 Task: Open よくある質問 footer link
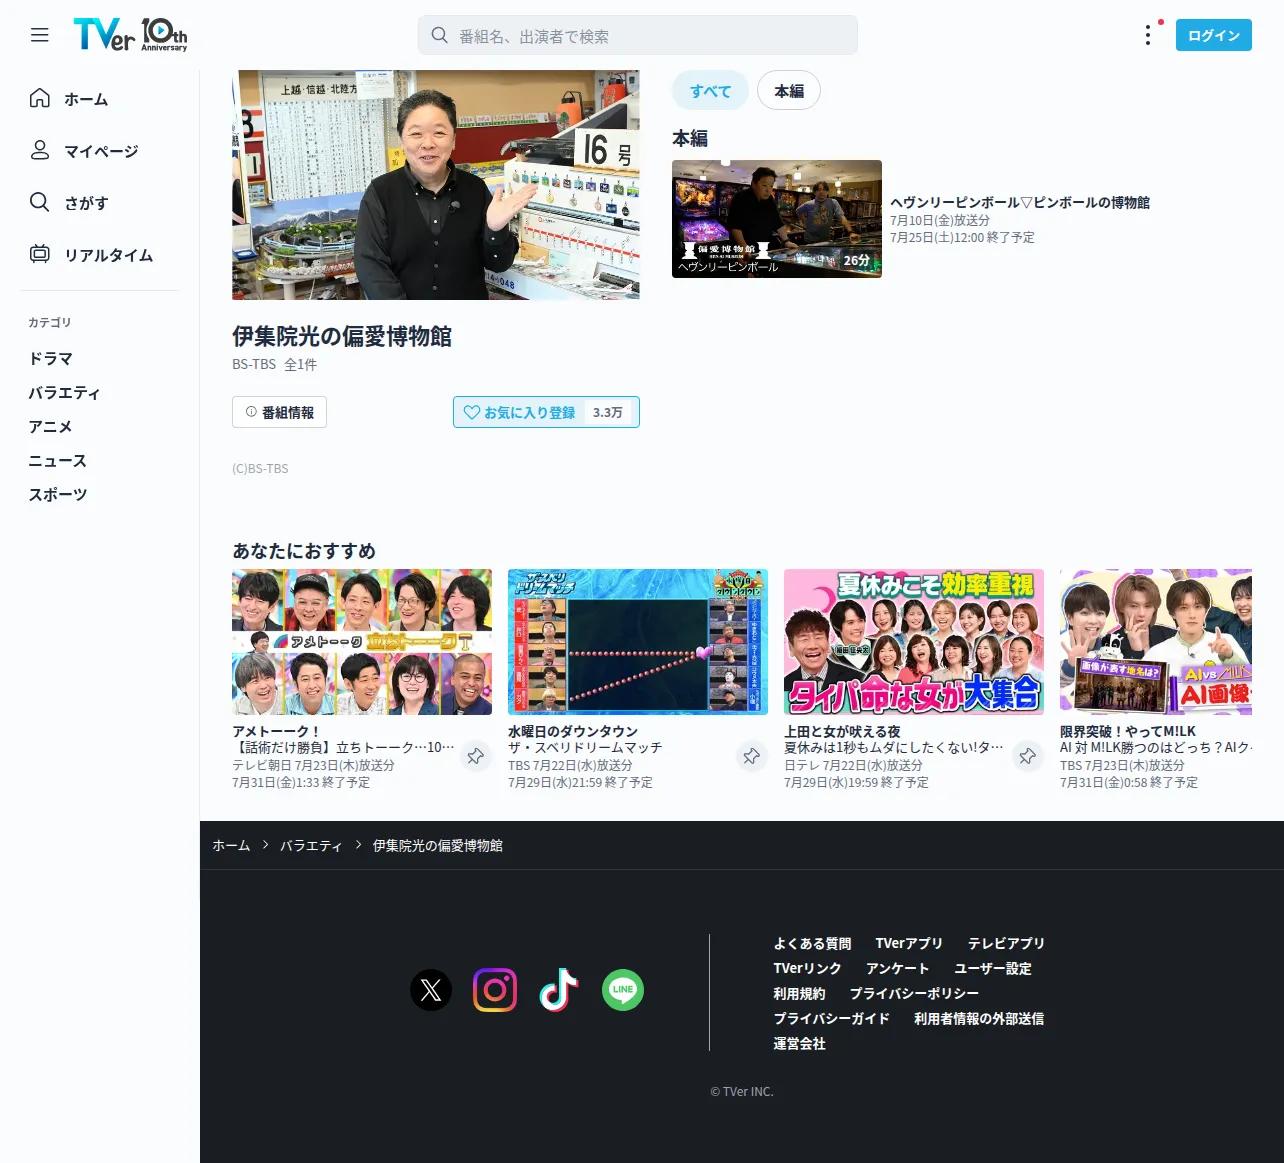pyautogui.click(x=812, y=943)
